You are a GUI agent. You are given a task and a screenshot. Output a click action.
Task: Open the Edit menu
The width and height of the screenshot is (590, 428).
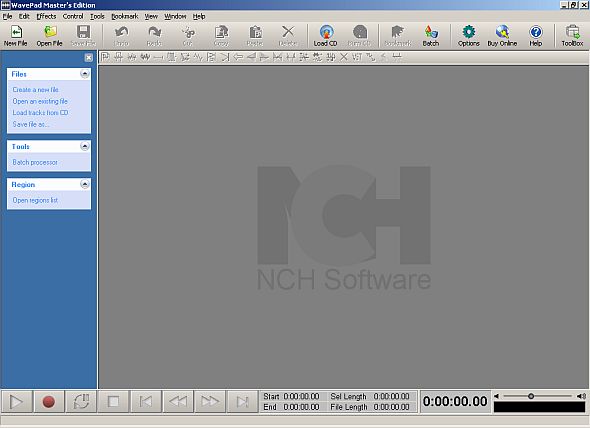(x=24, y=16)
